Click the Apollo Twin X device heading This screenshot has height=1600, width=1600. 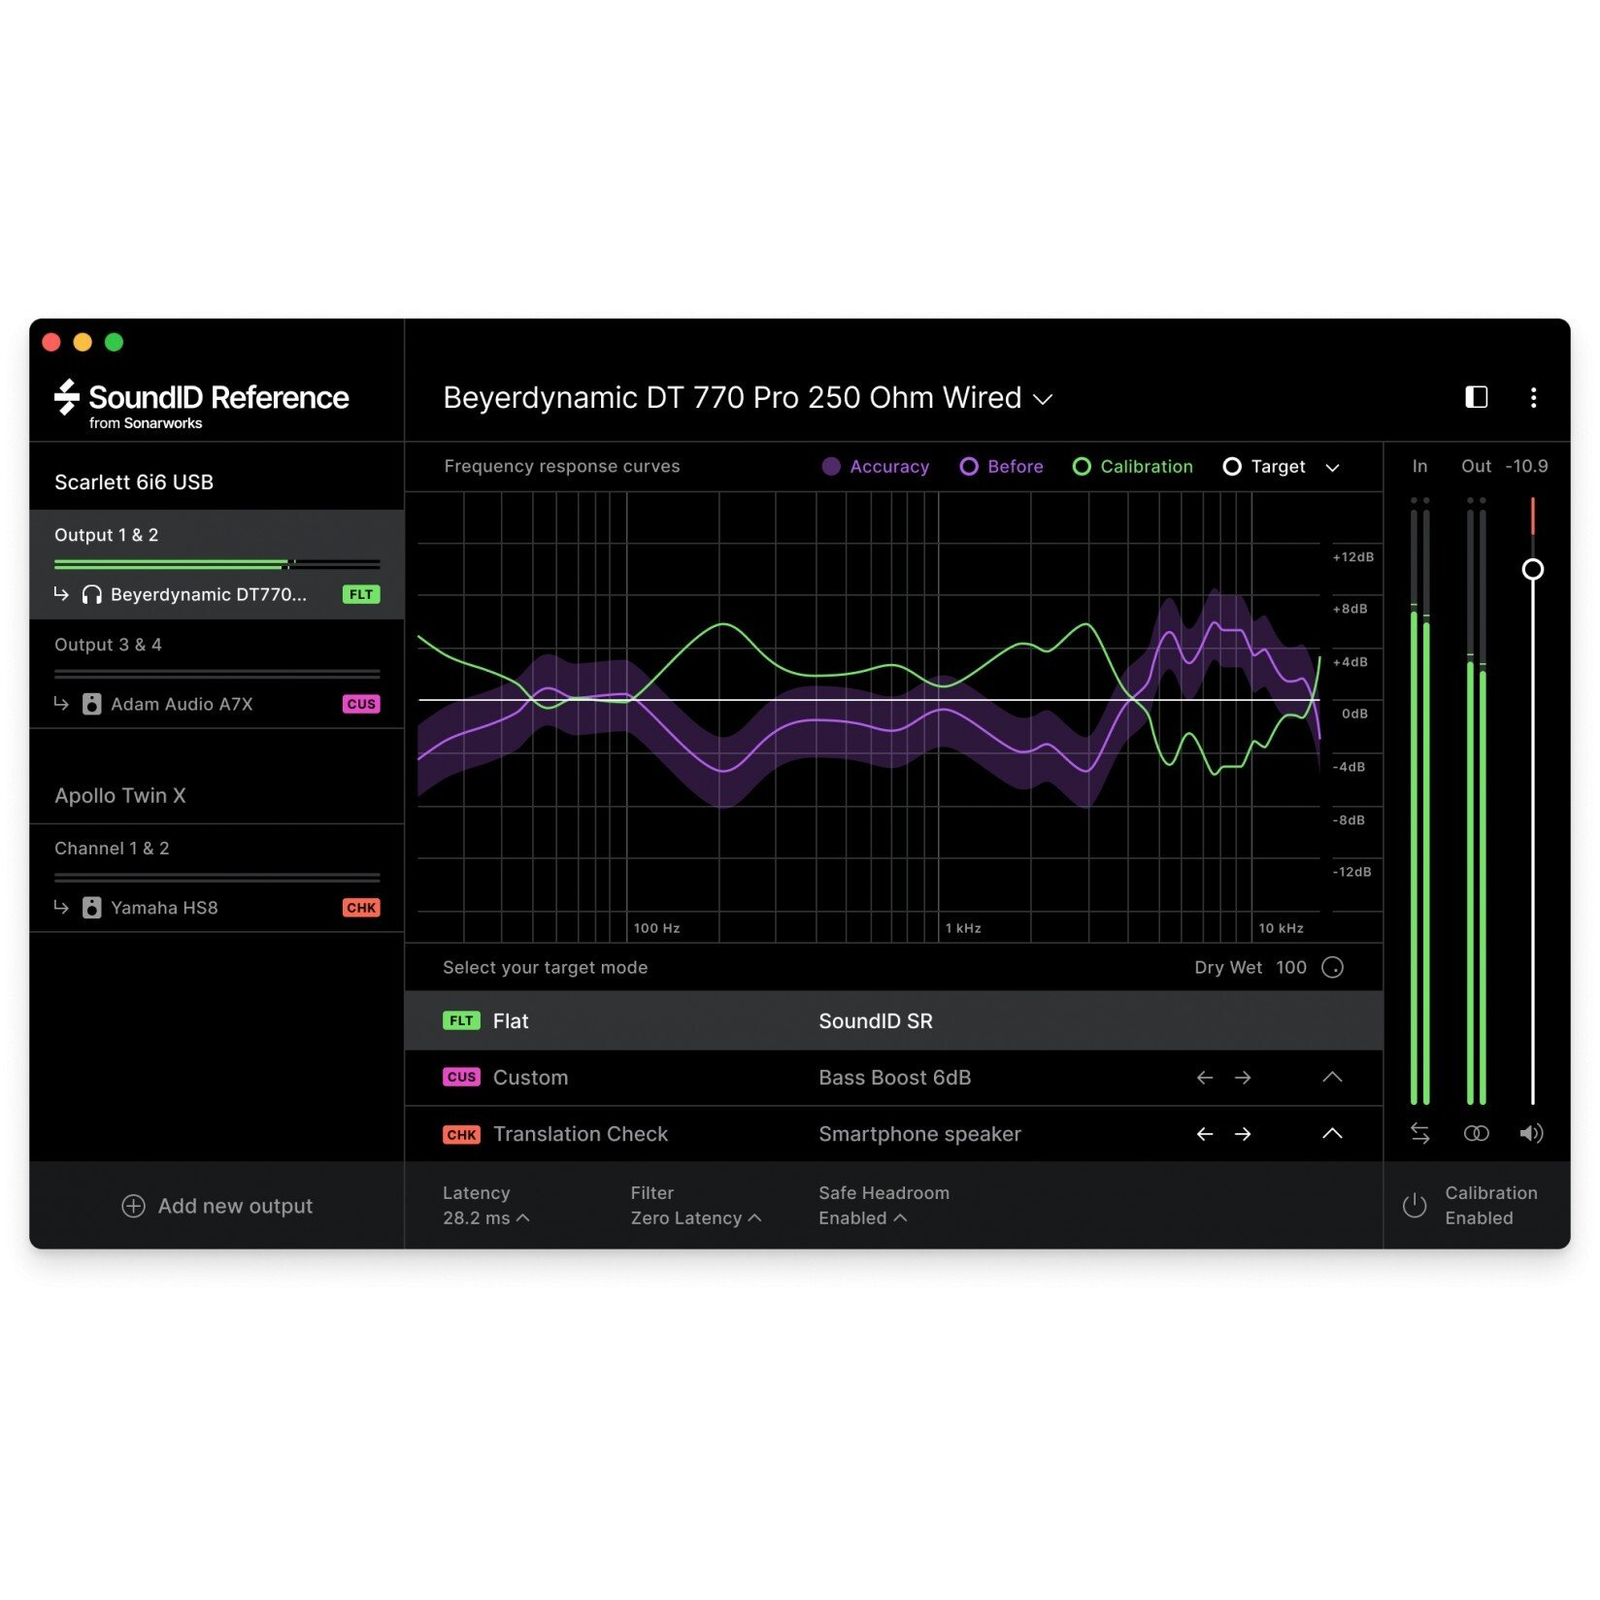120,796
